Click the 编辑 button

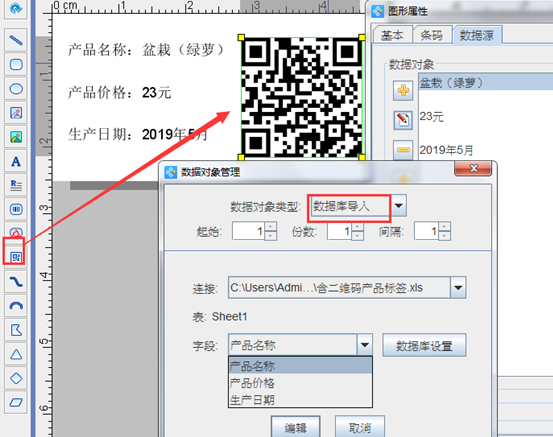(x=296, y=427)
